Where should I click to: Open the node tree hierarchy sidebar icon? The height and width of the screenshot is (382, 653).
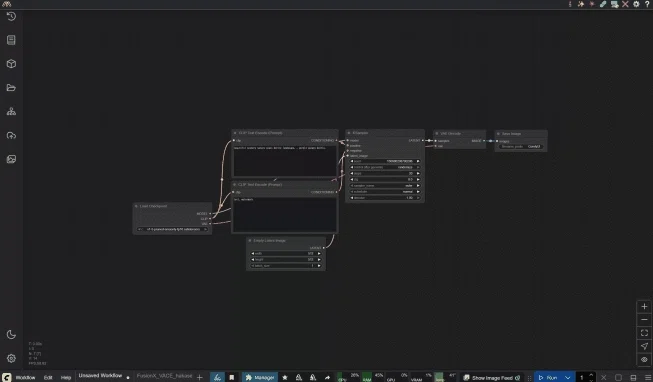11,111
